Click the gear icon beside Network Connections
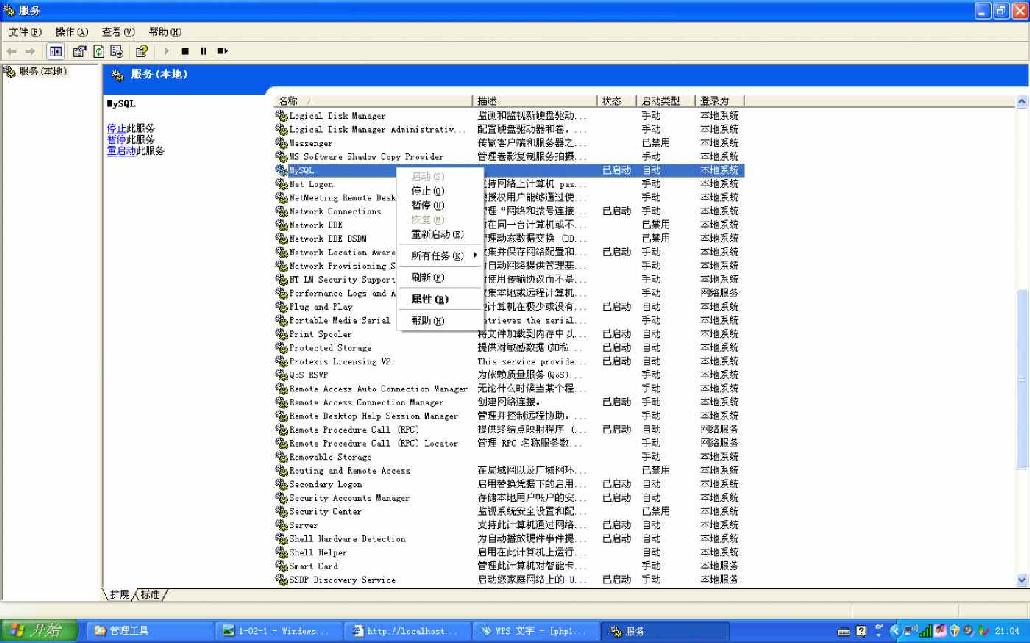This screenshot has height=643, width=1030. pos(281,211)
